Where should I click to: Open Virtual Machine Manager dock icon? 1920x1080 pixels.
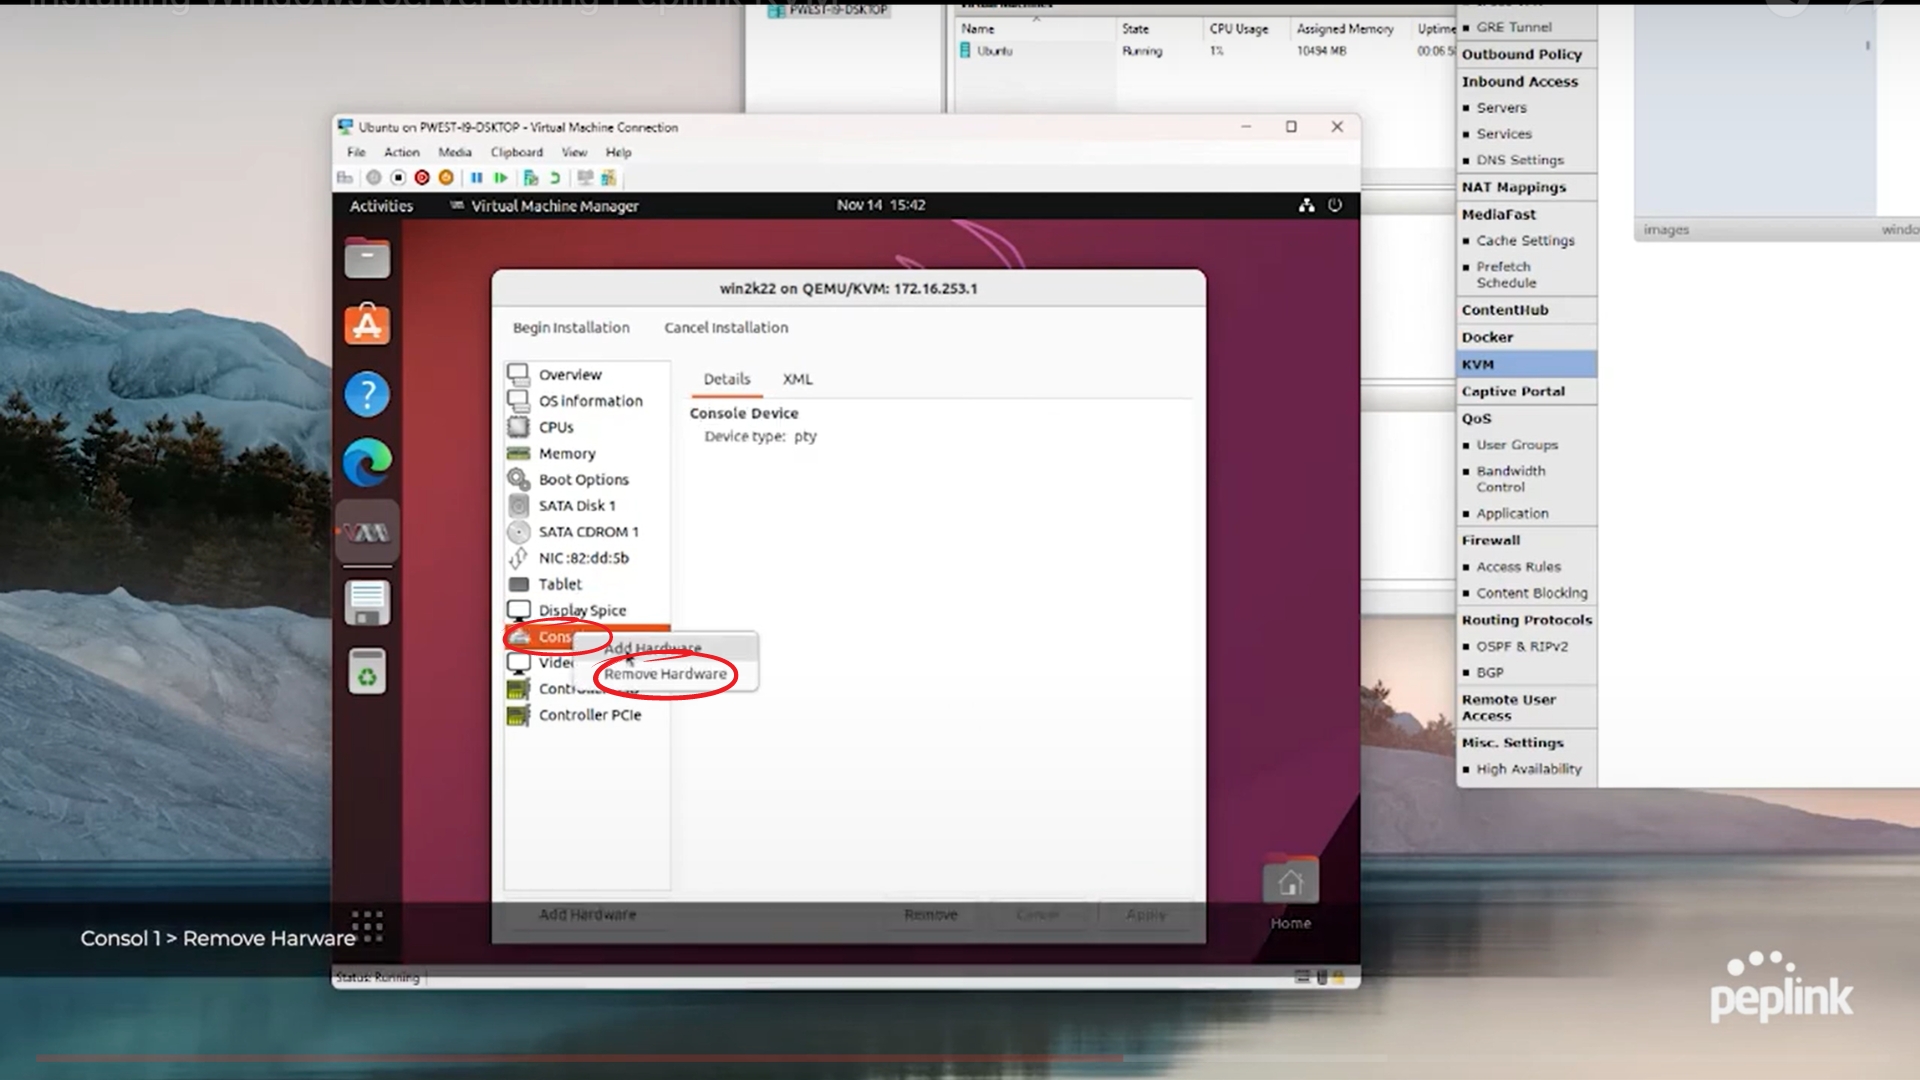(367, 532)
